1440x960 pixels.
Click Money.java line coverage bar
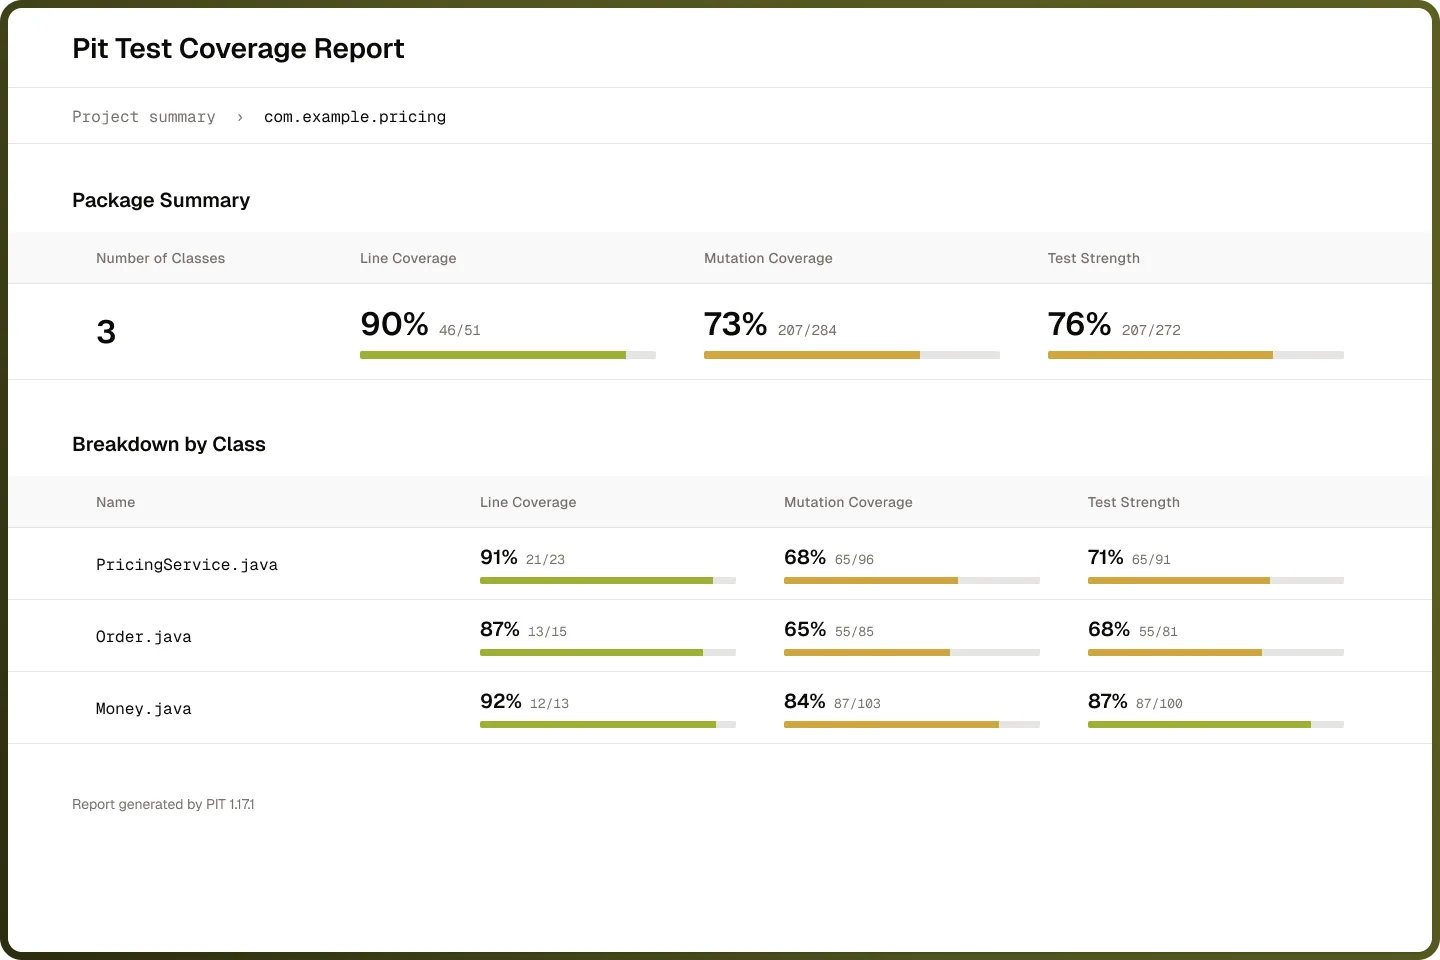pos(608,724)
